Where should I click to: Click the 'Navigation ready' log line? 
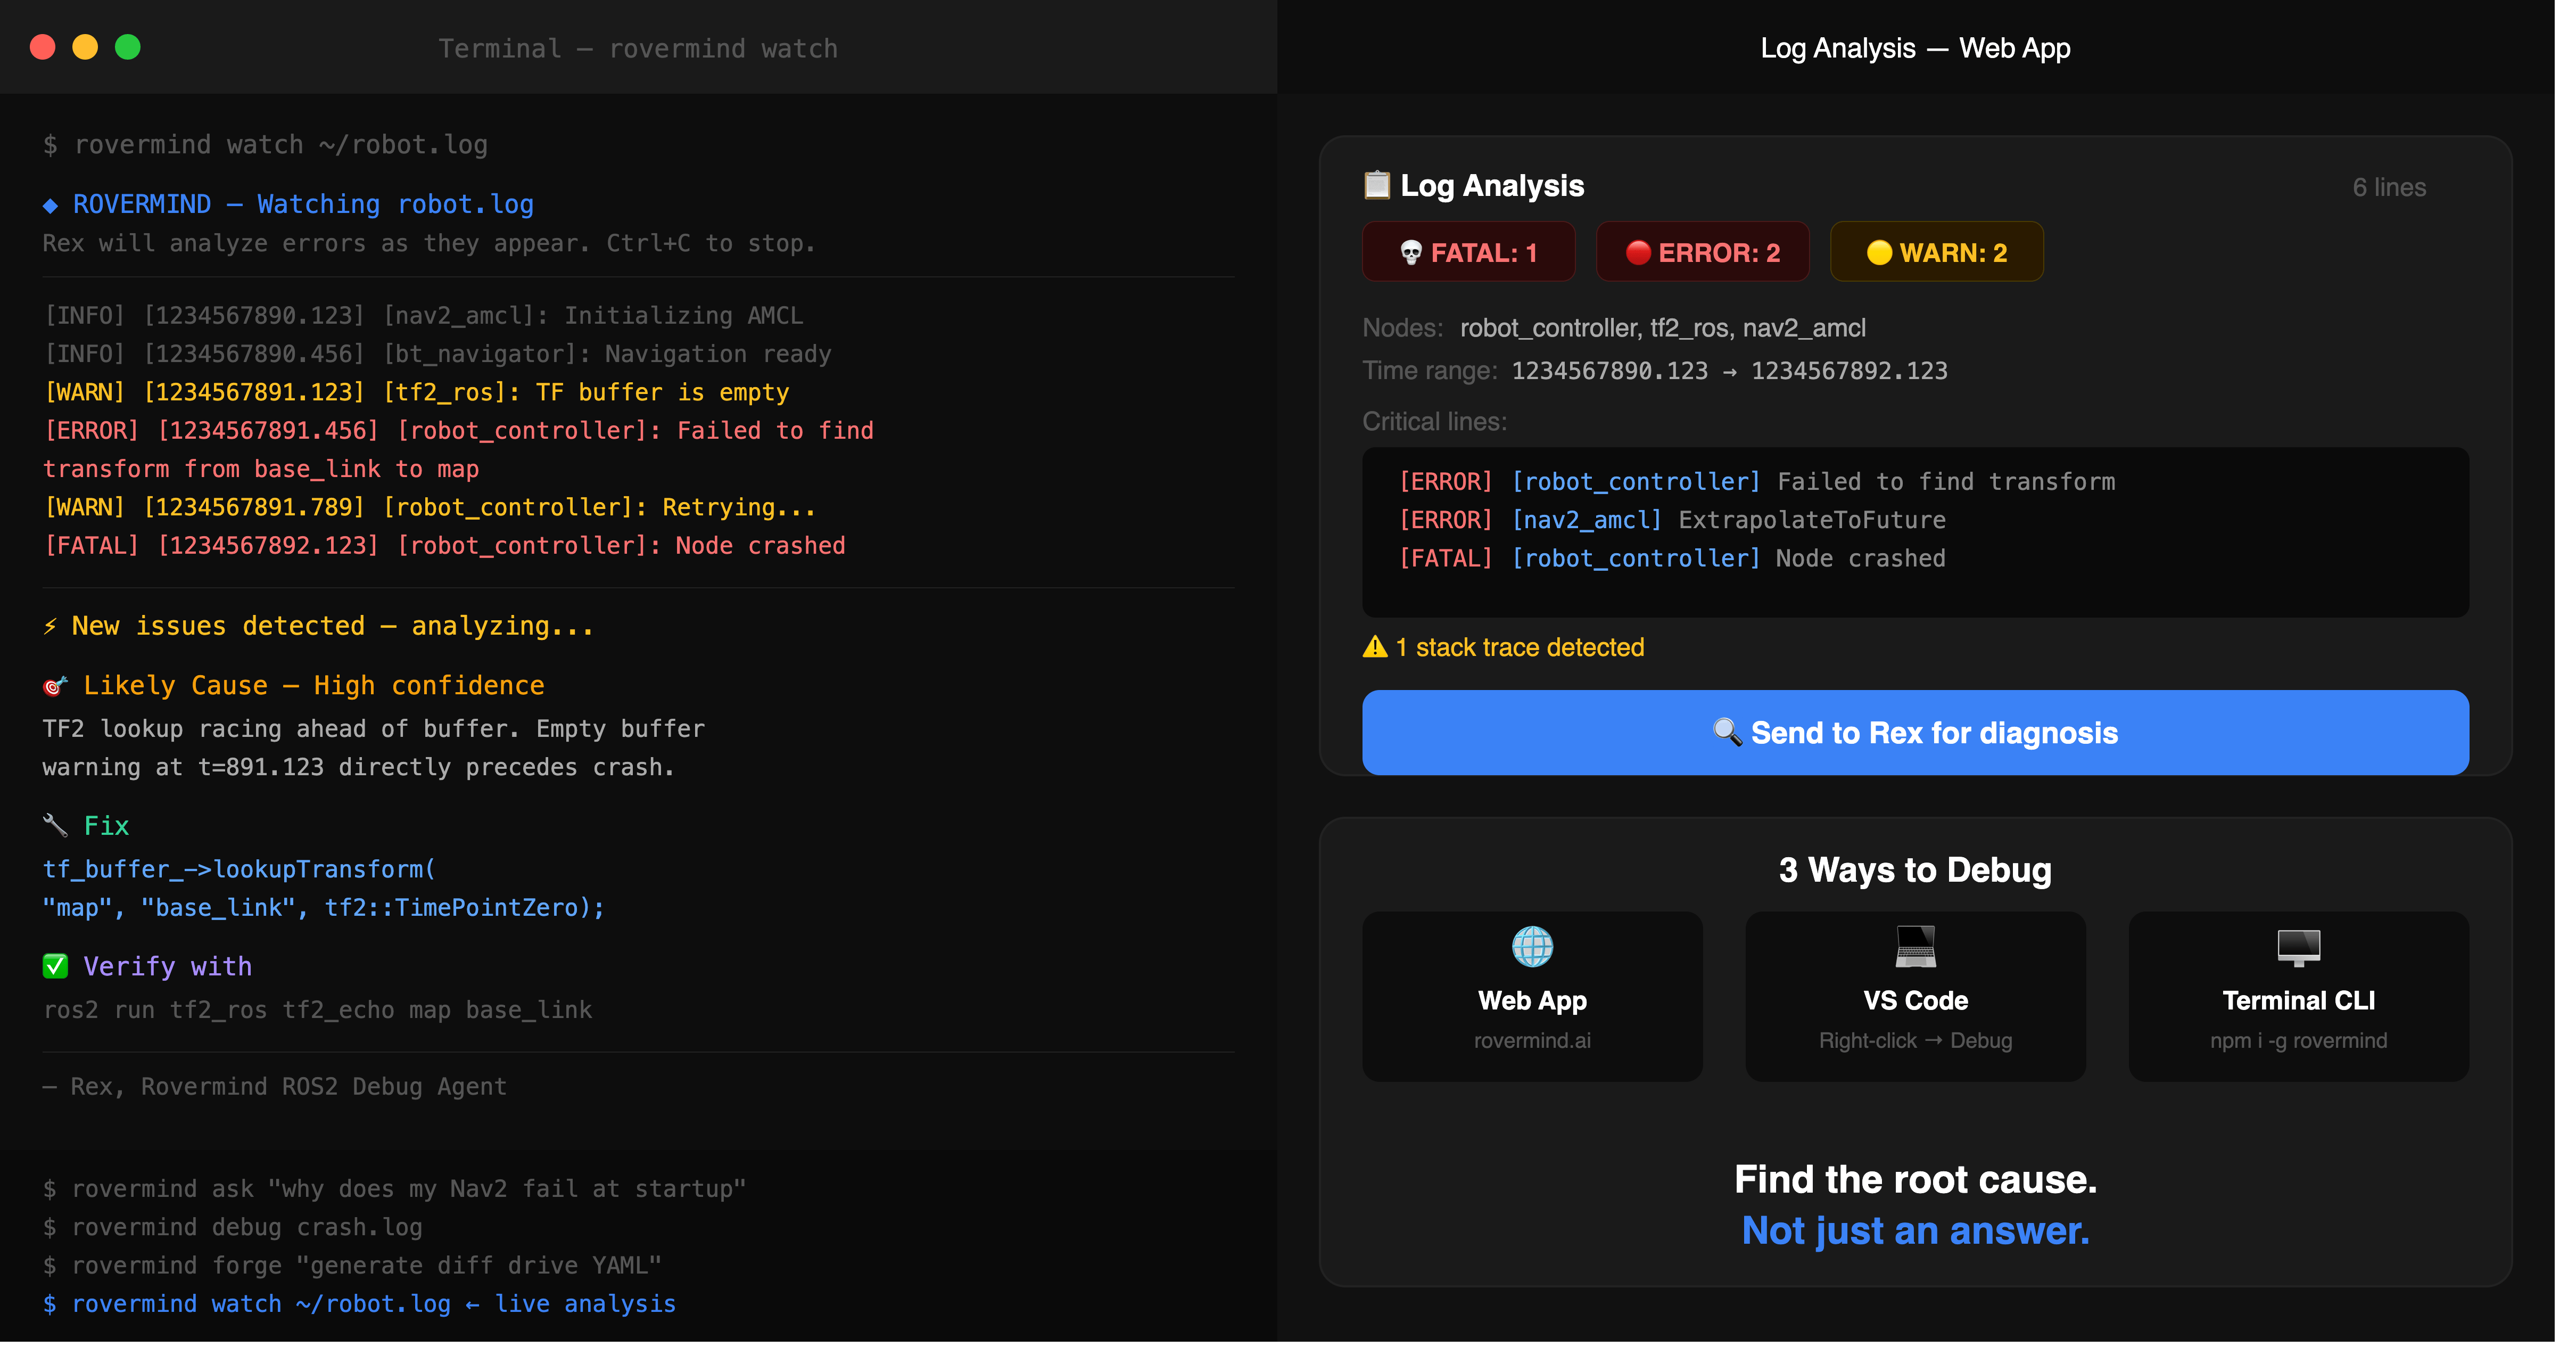pos(438,354)
